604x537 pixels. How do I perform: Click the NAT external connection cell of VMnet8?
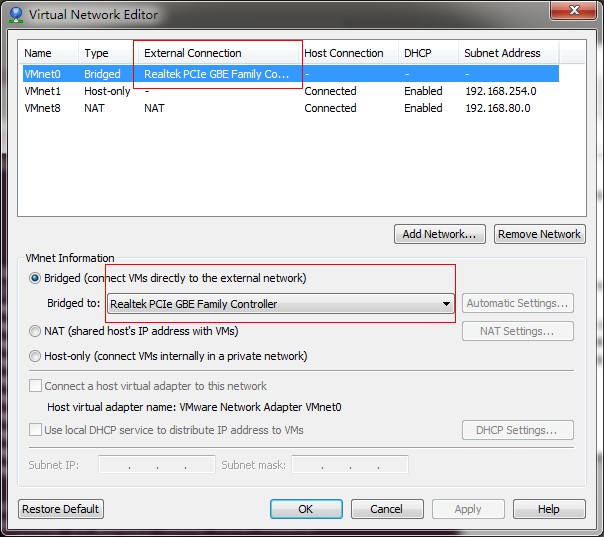tap(154, 108)
